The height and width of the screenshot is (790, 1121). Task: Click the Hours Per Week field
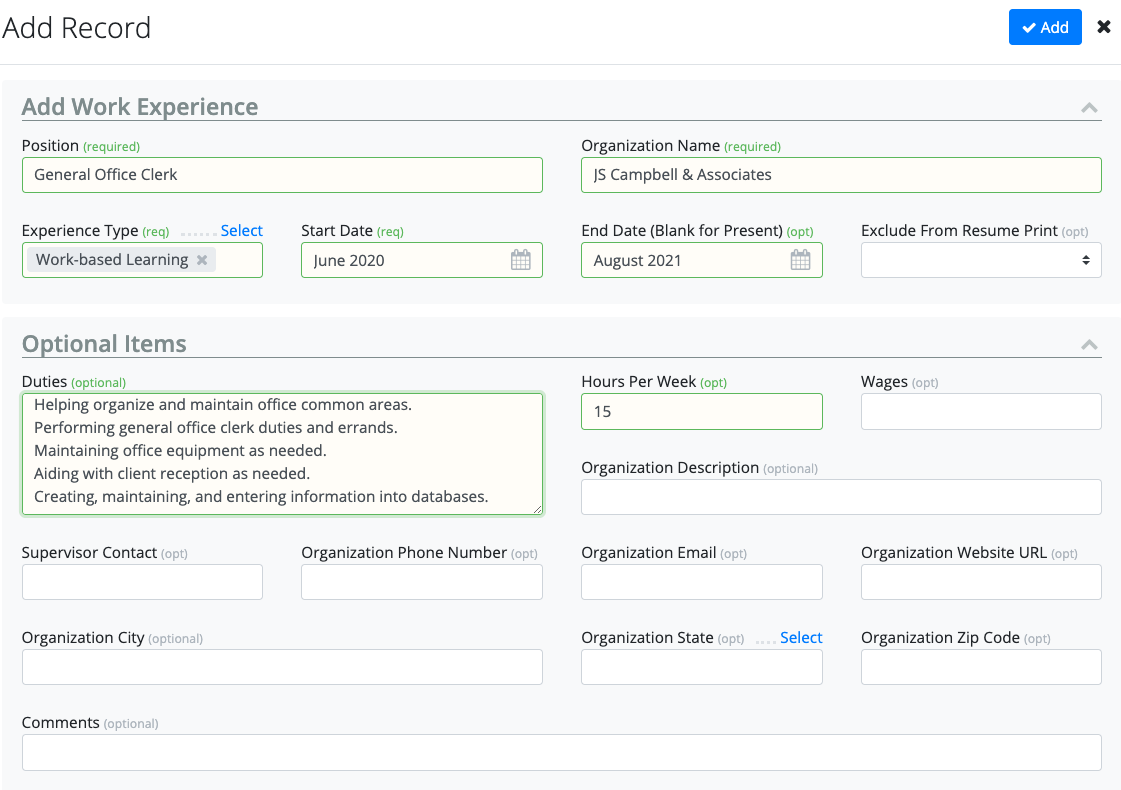(x=701, y=412)
